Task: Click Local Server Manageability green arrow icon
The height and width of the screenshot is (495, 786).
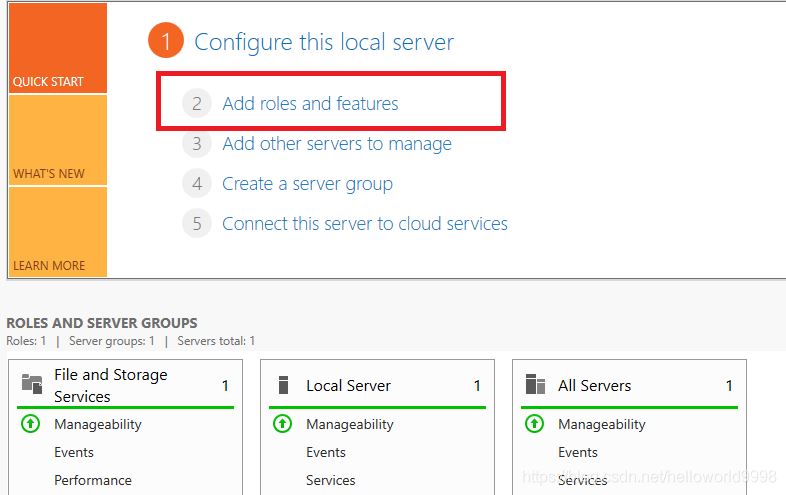Action: tap(283, 424)
